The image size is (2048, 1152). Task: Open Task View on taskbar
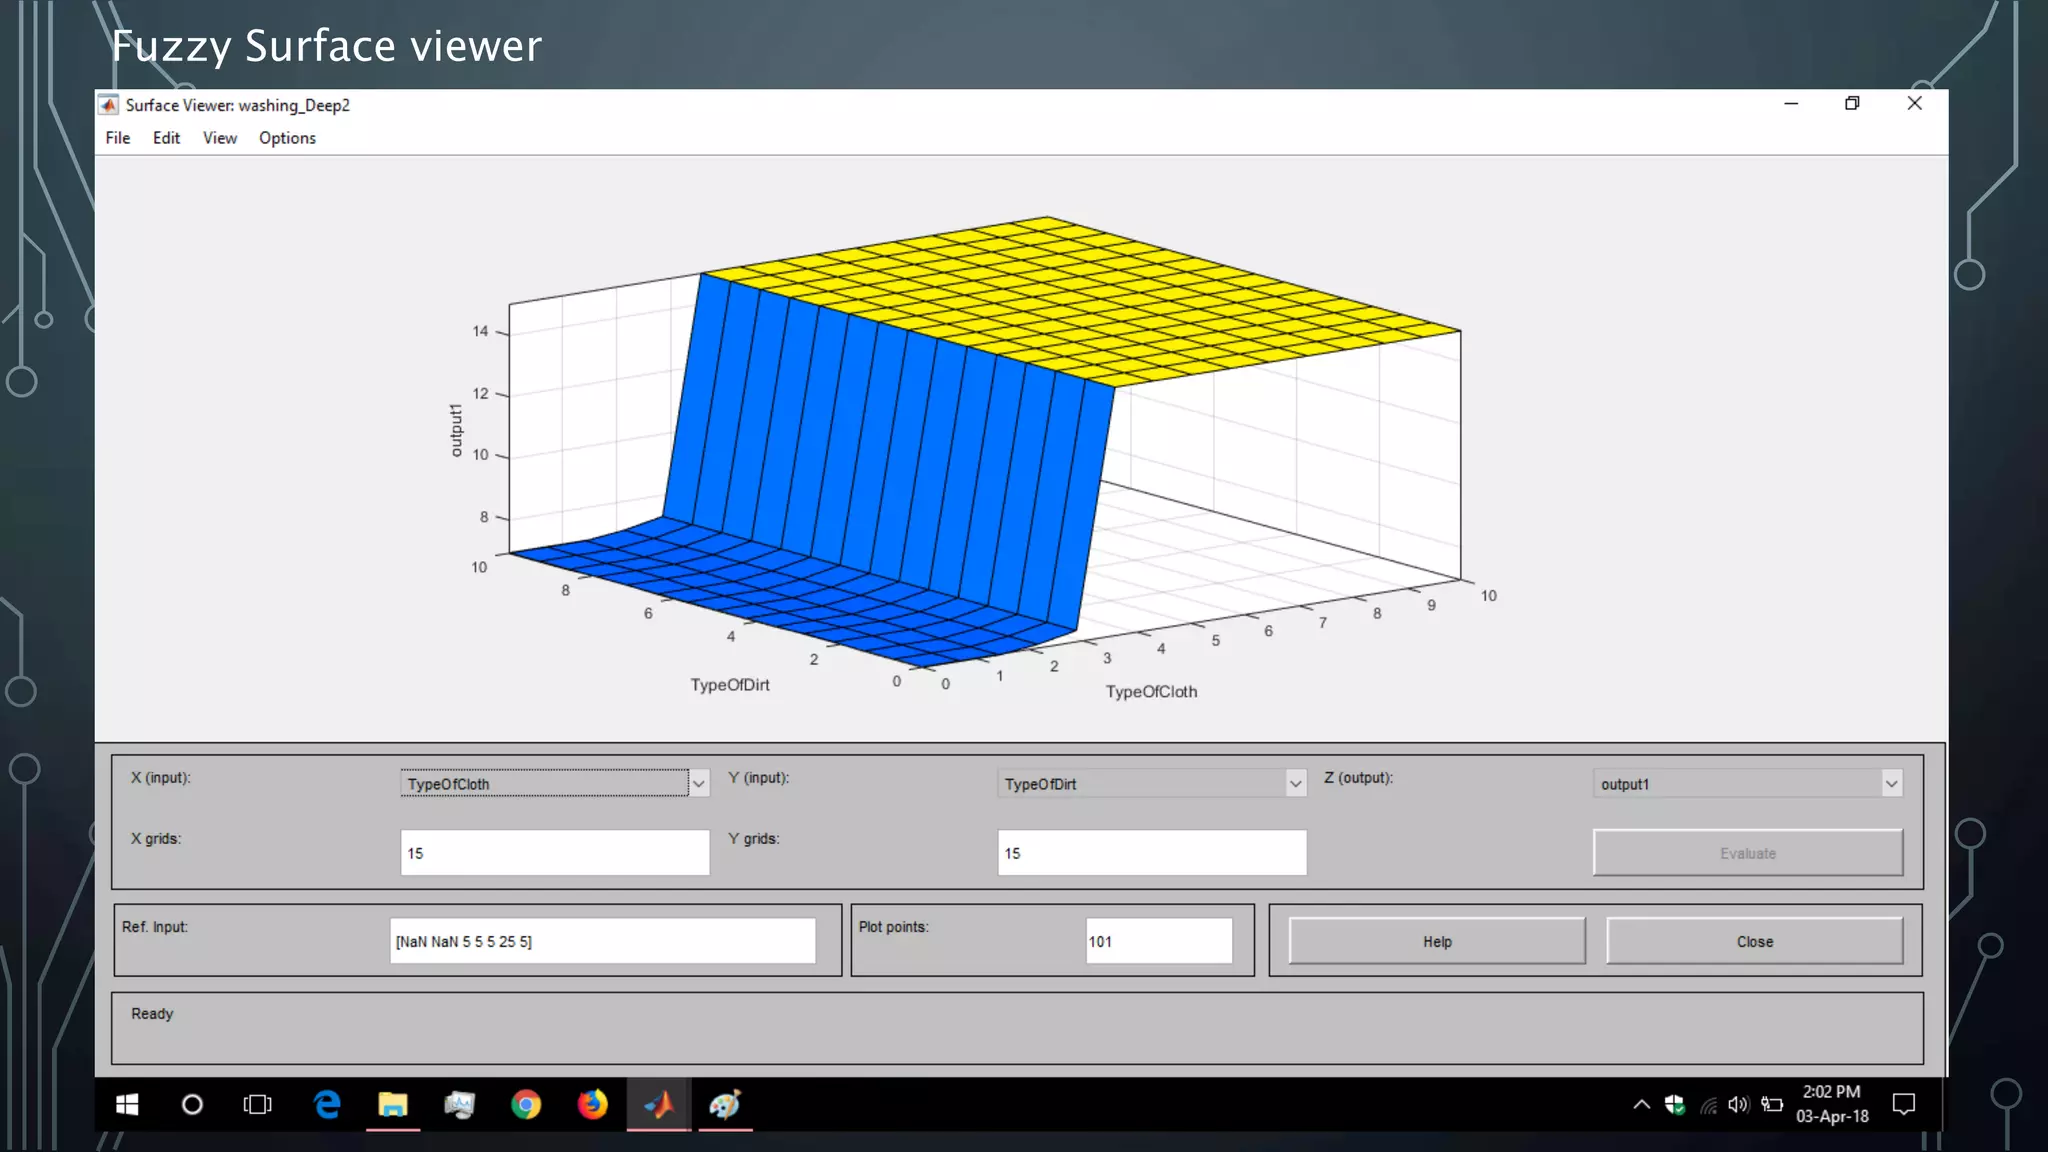click(x=257, y=1104)
